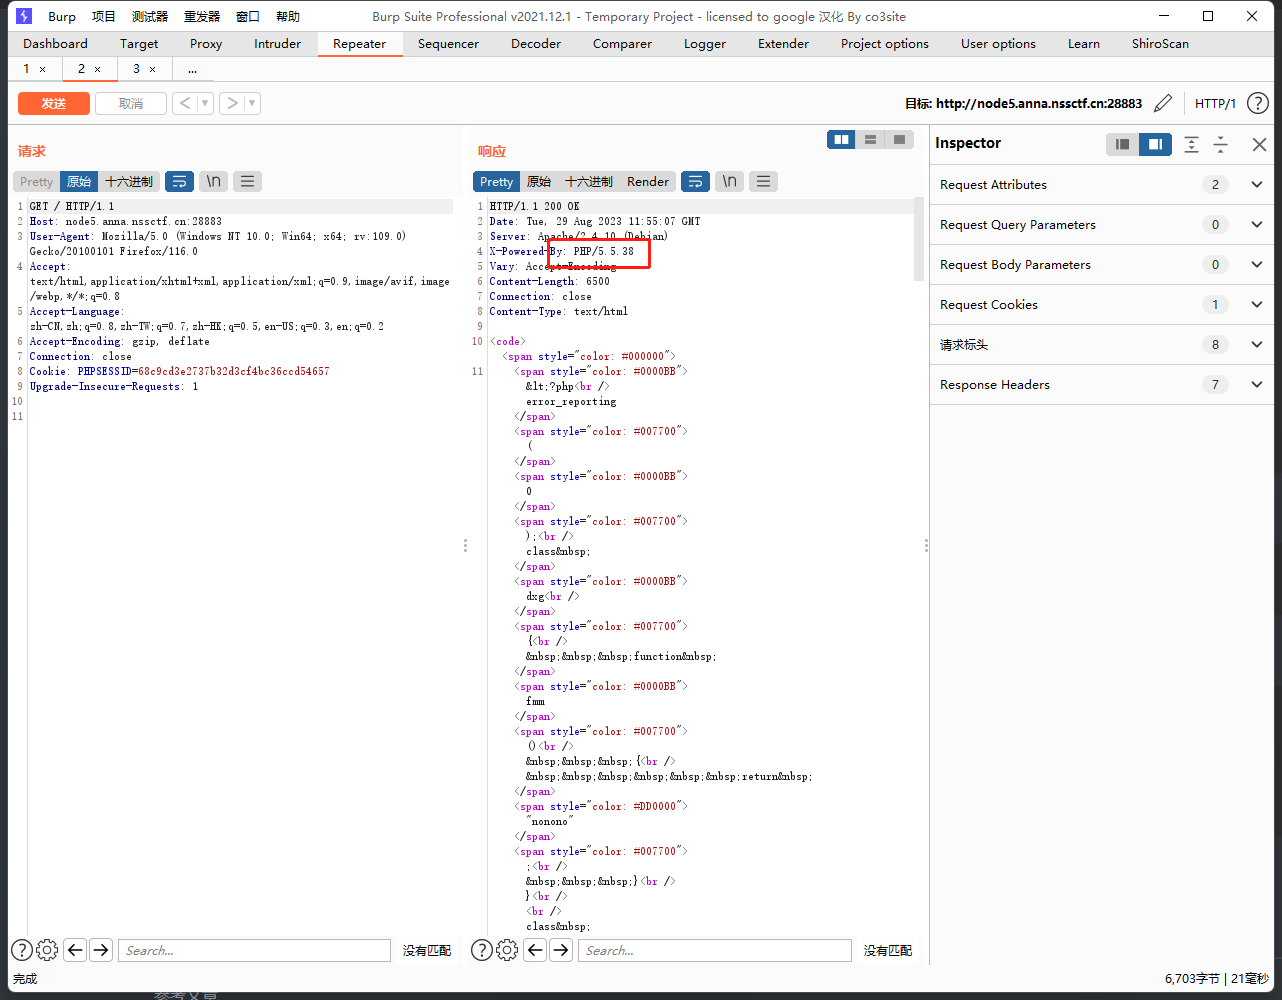Go to previous match in request search
1282x1000 pixels.
(x=75, y=950)
